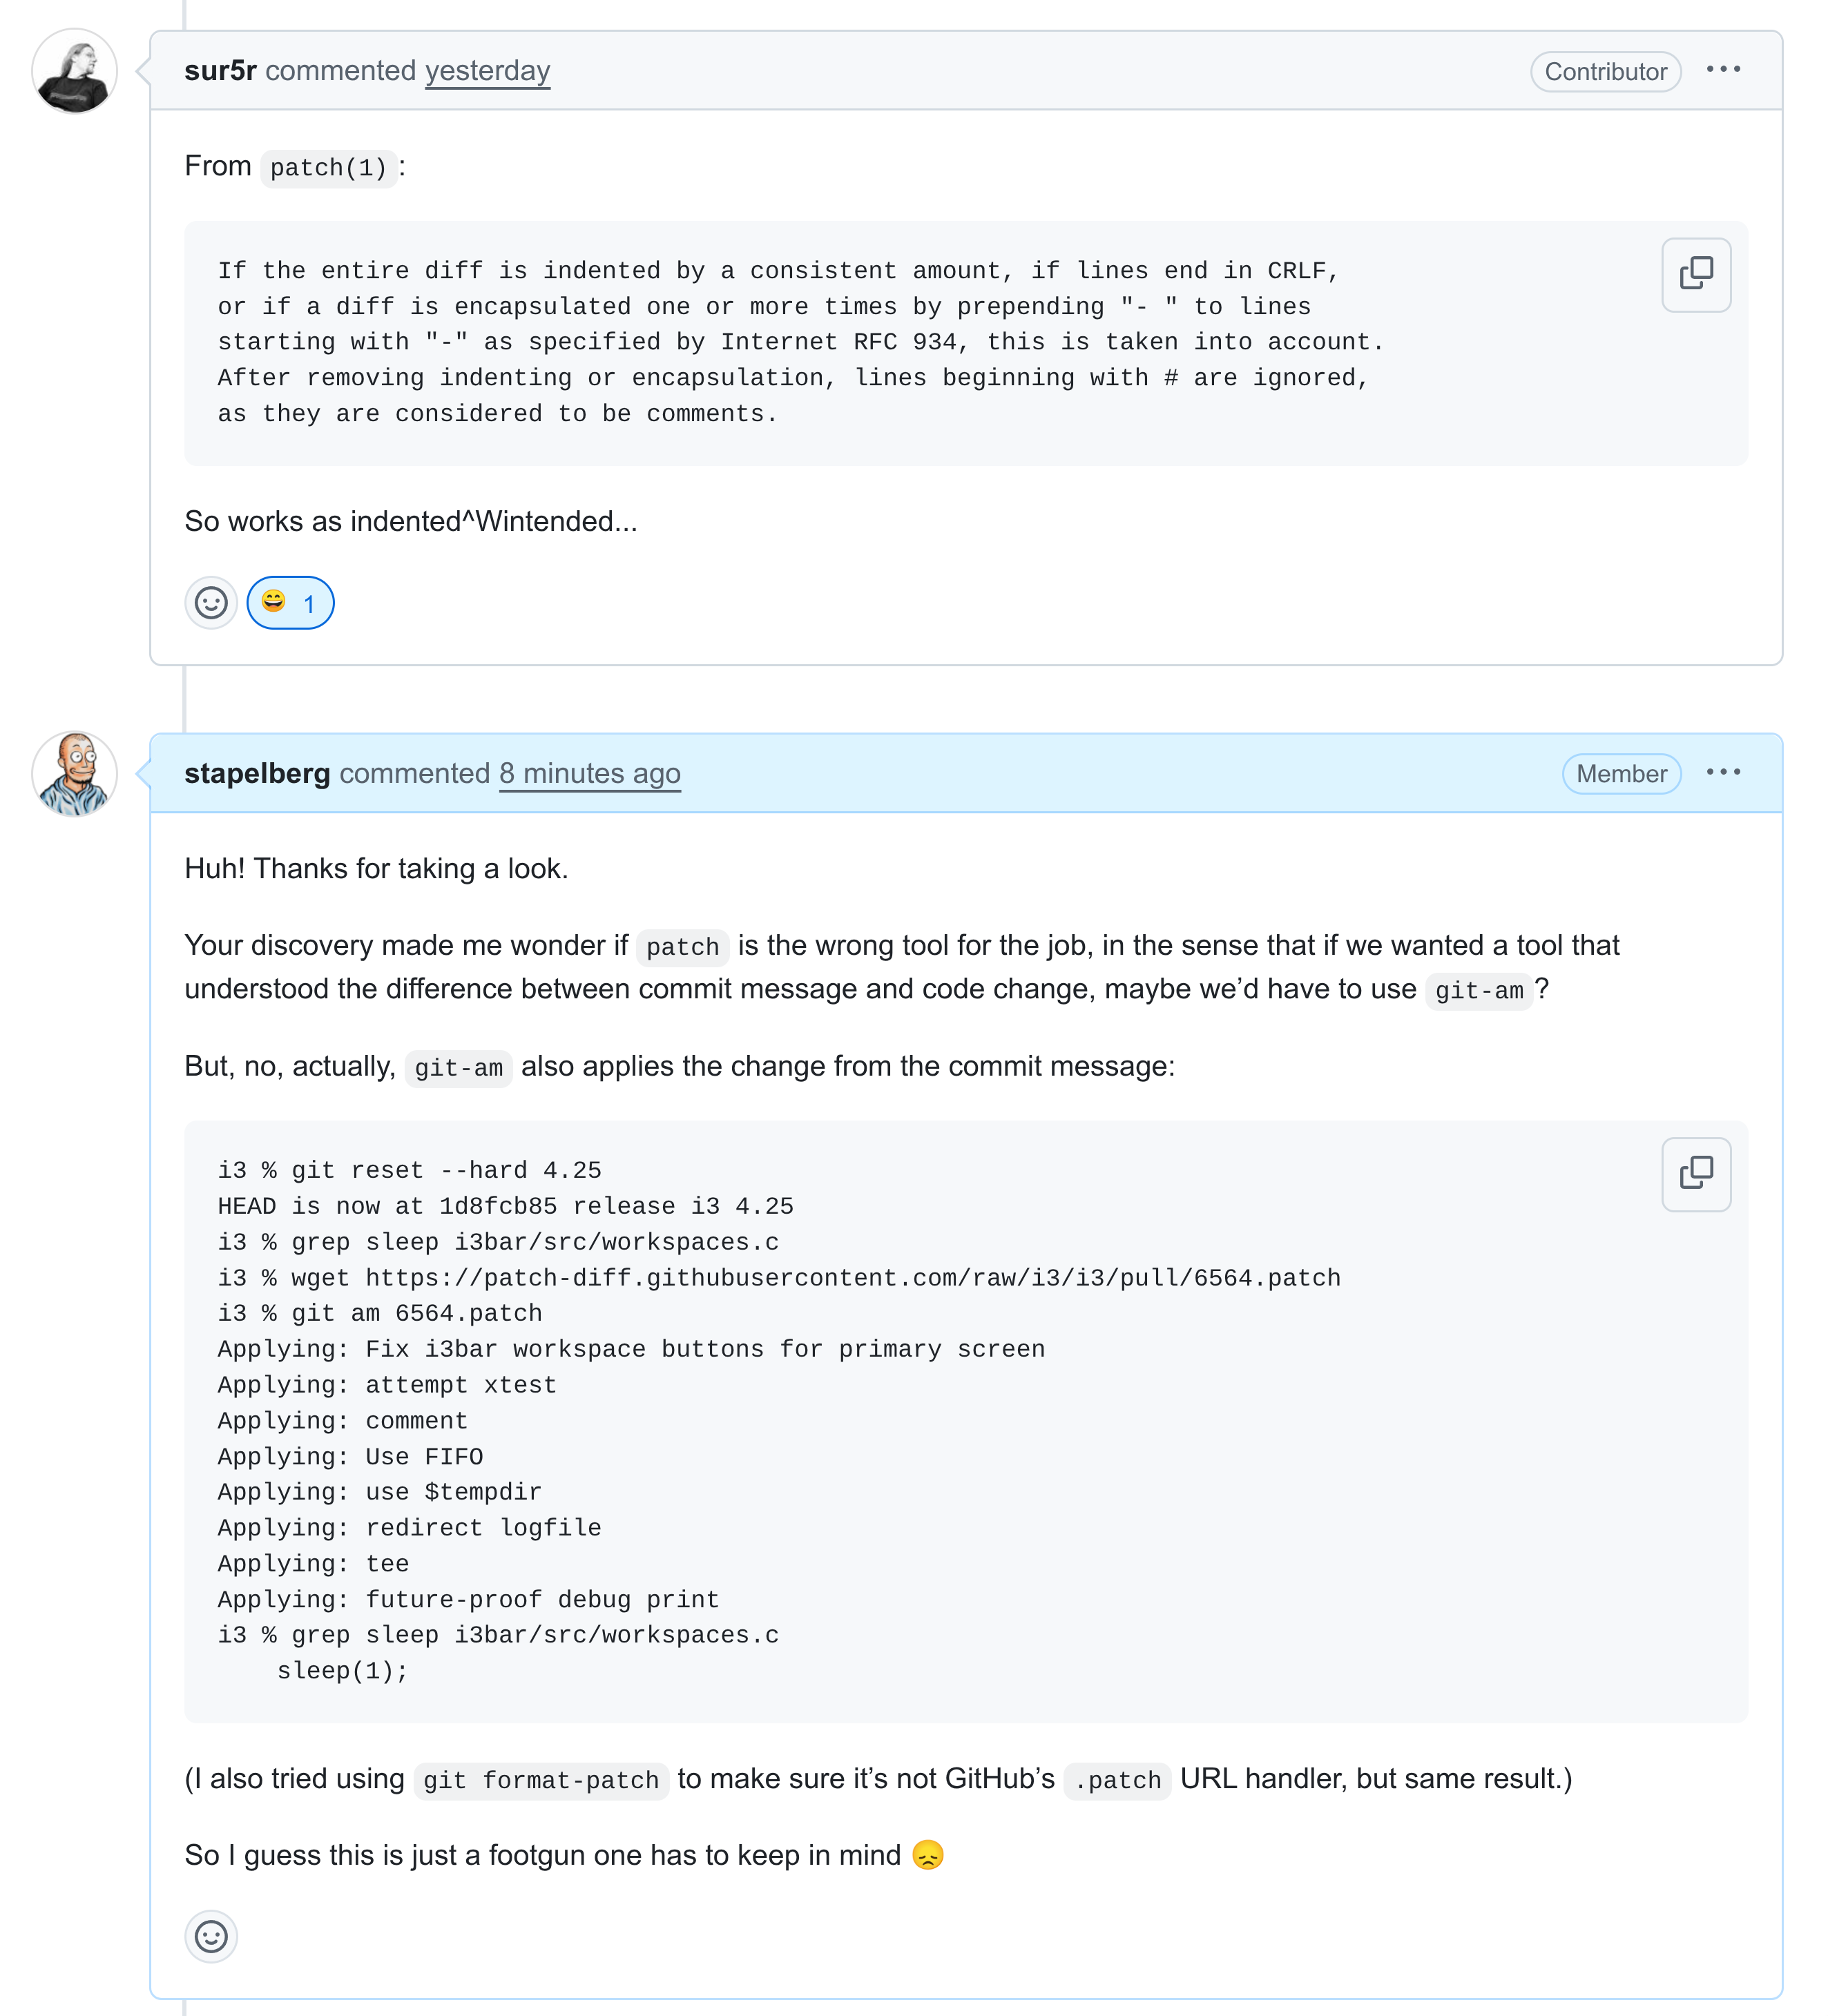Open sur5r's profile avatar
1828x2016 pixels.
pyautogui.click(x=75, y=71)
